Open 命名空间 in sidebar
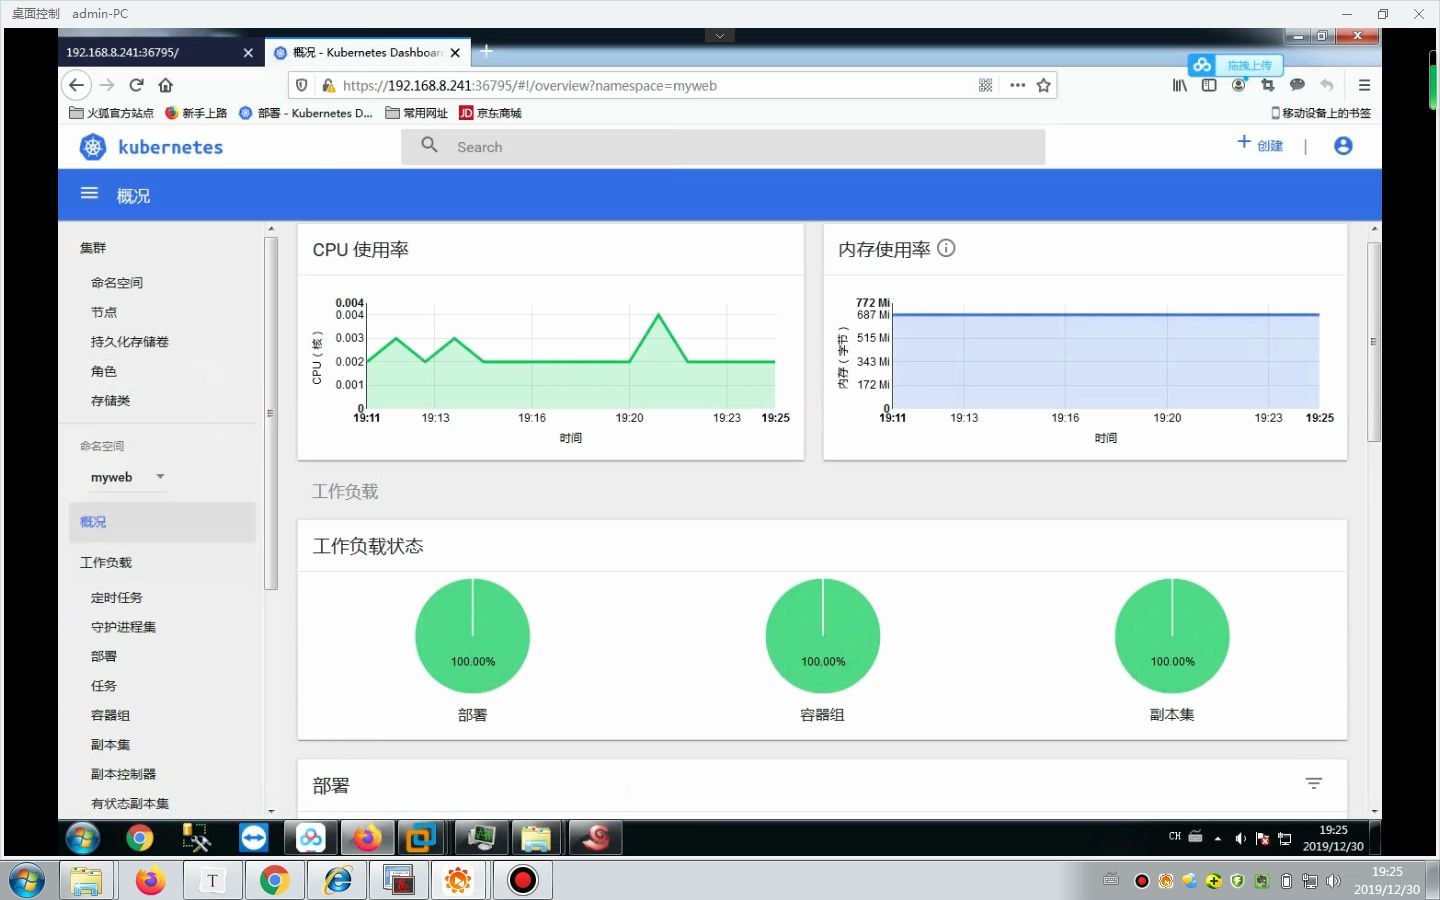The image size is (1440, 900). 117,283
